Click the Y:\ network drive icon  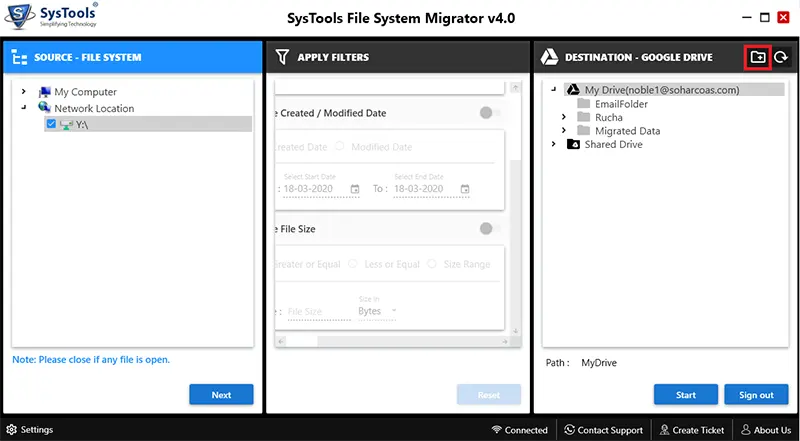66,124
